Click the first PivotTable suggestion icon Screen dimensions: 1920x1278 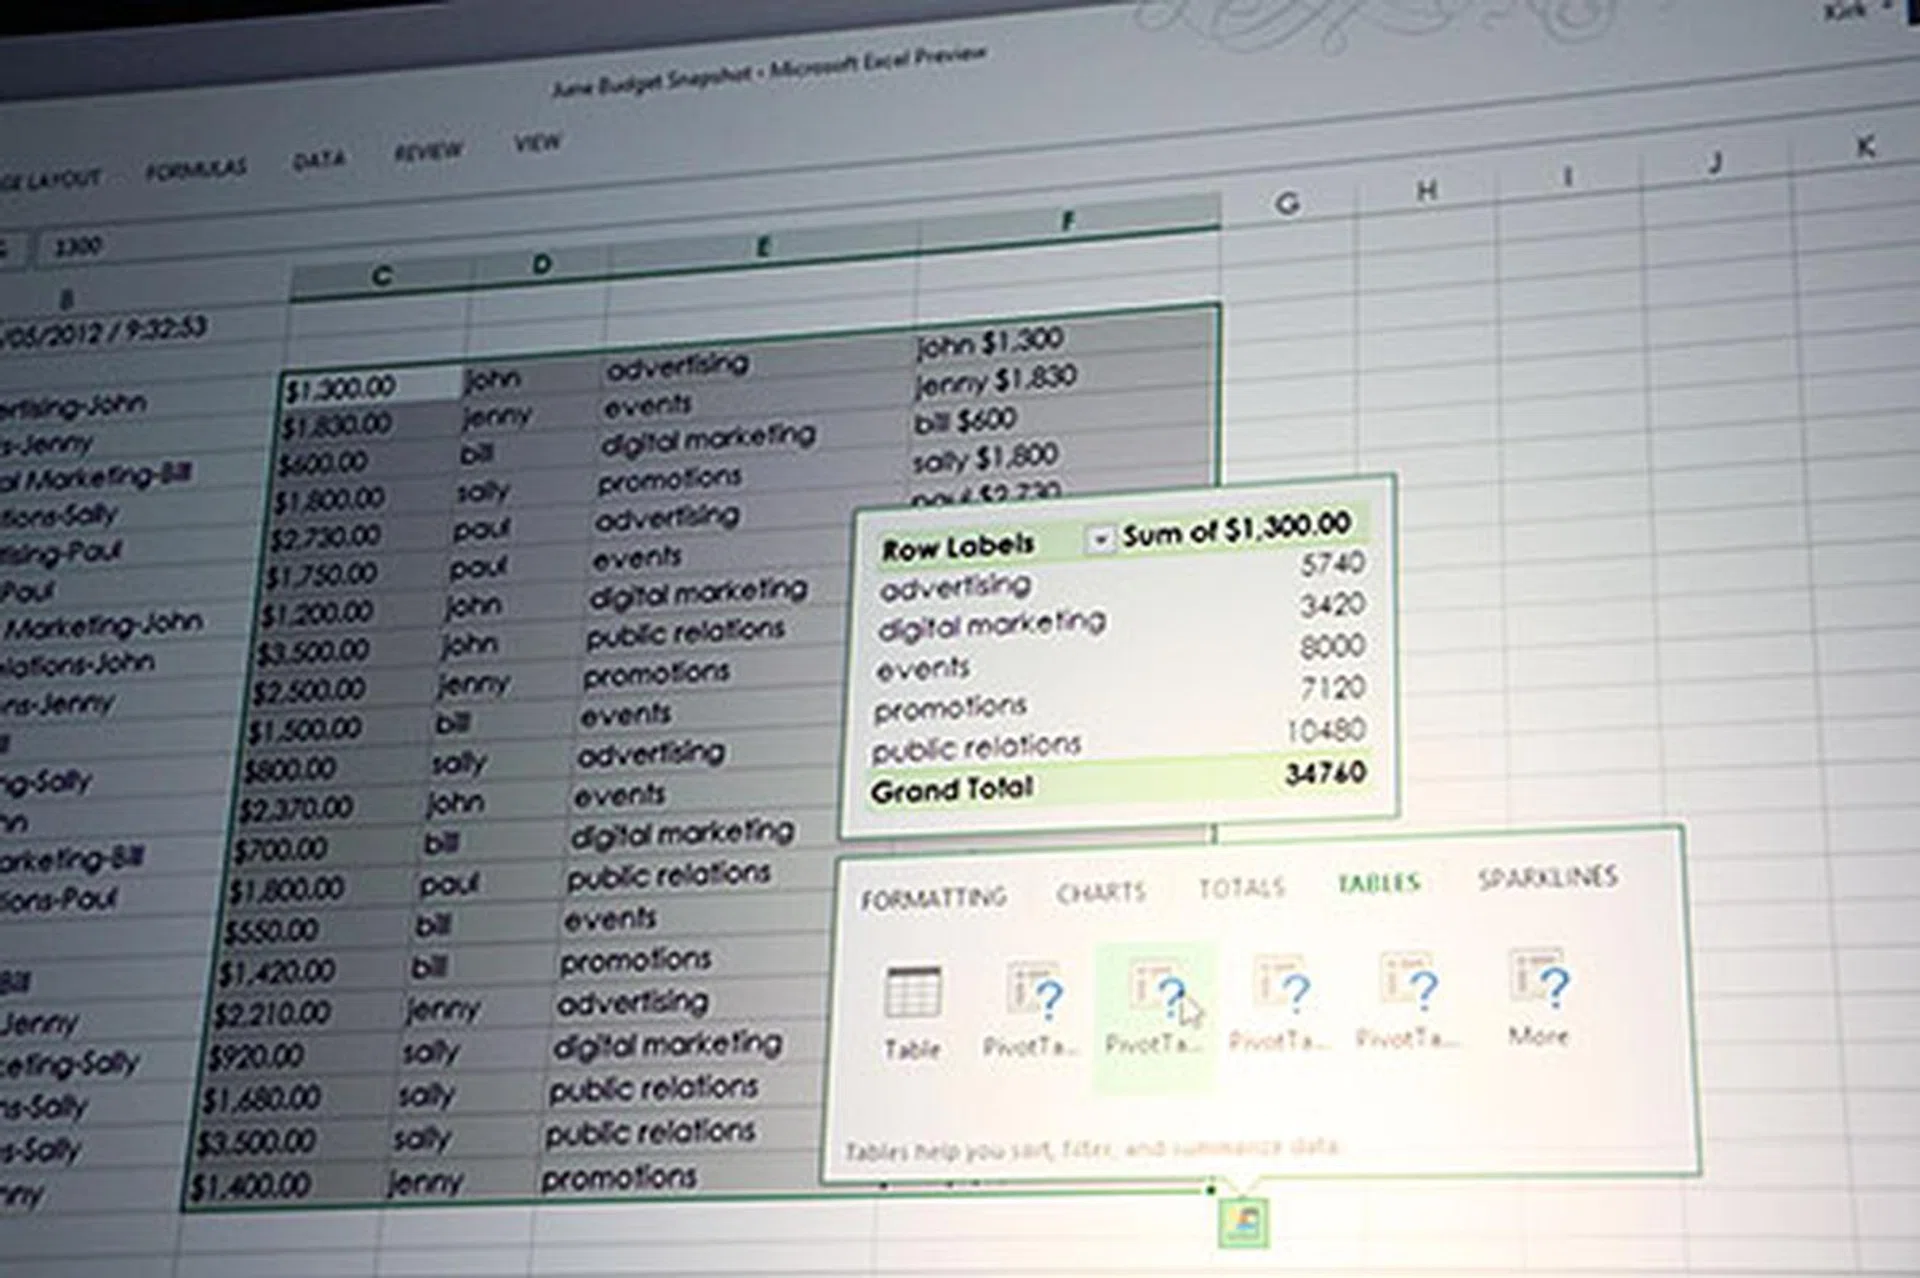[x=1033, y=992]
